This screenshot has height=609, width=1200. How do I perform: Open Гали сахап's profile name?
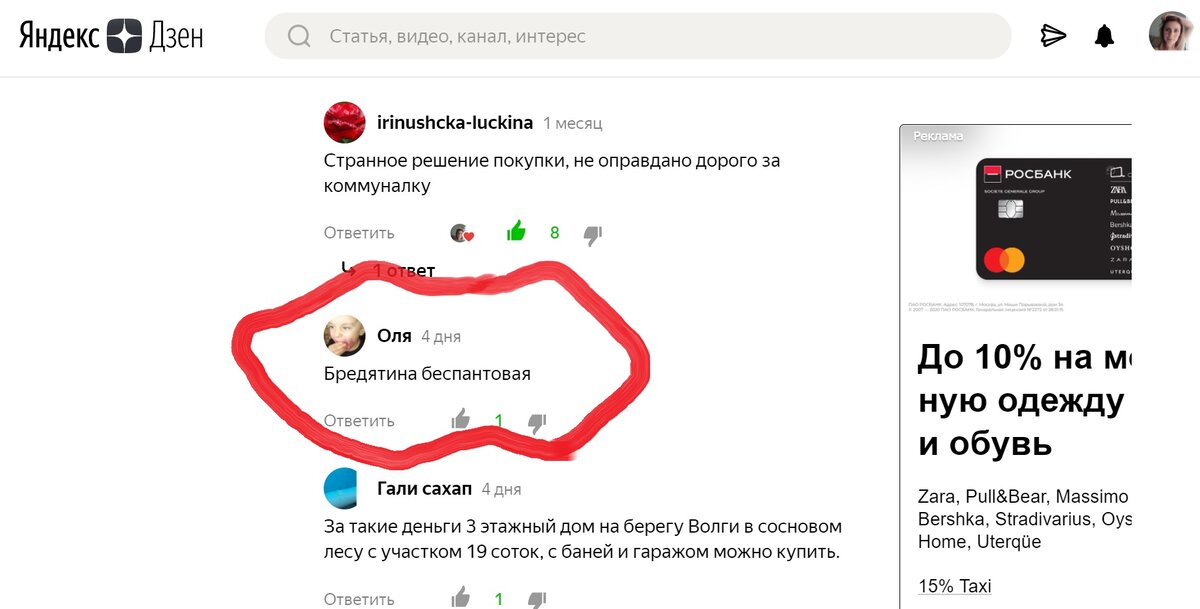coord(424,489)
